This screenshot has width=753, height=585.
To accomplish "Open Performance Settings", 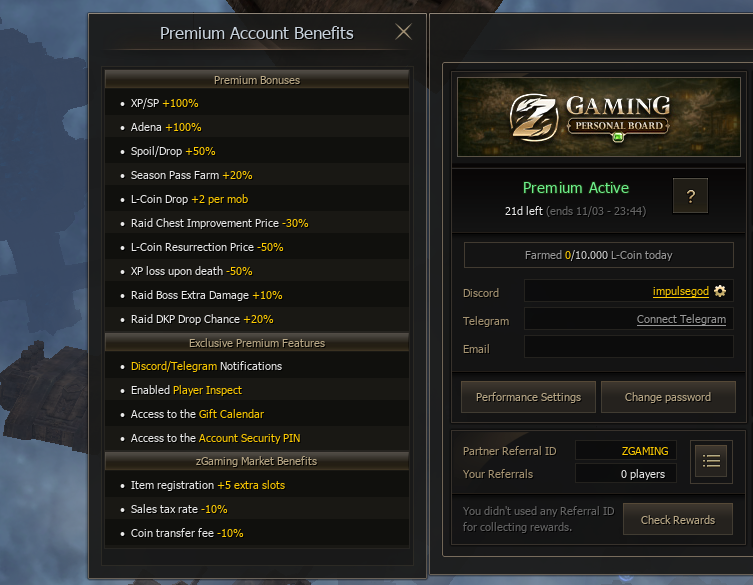I will [528, 397].
